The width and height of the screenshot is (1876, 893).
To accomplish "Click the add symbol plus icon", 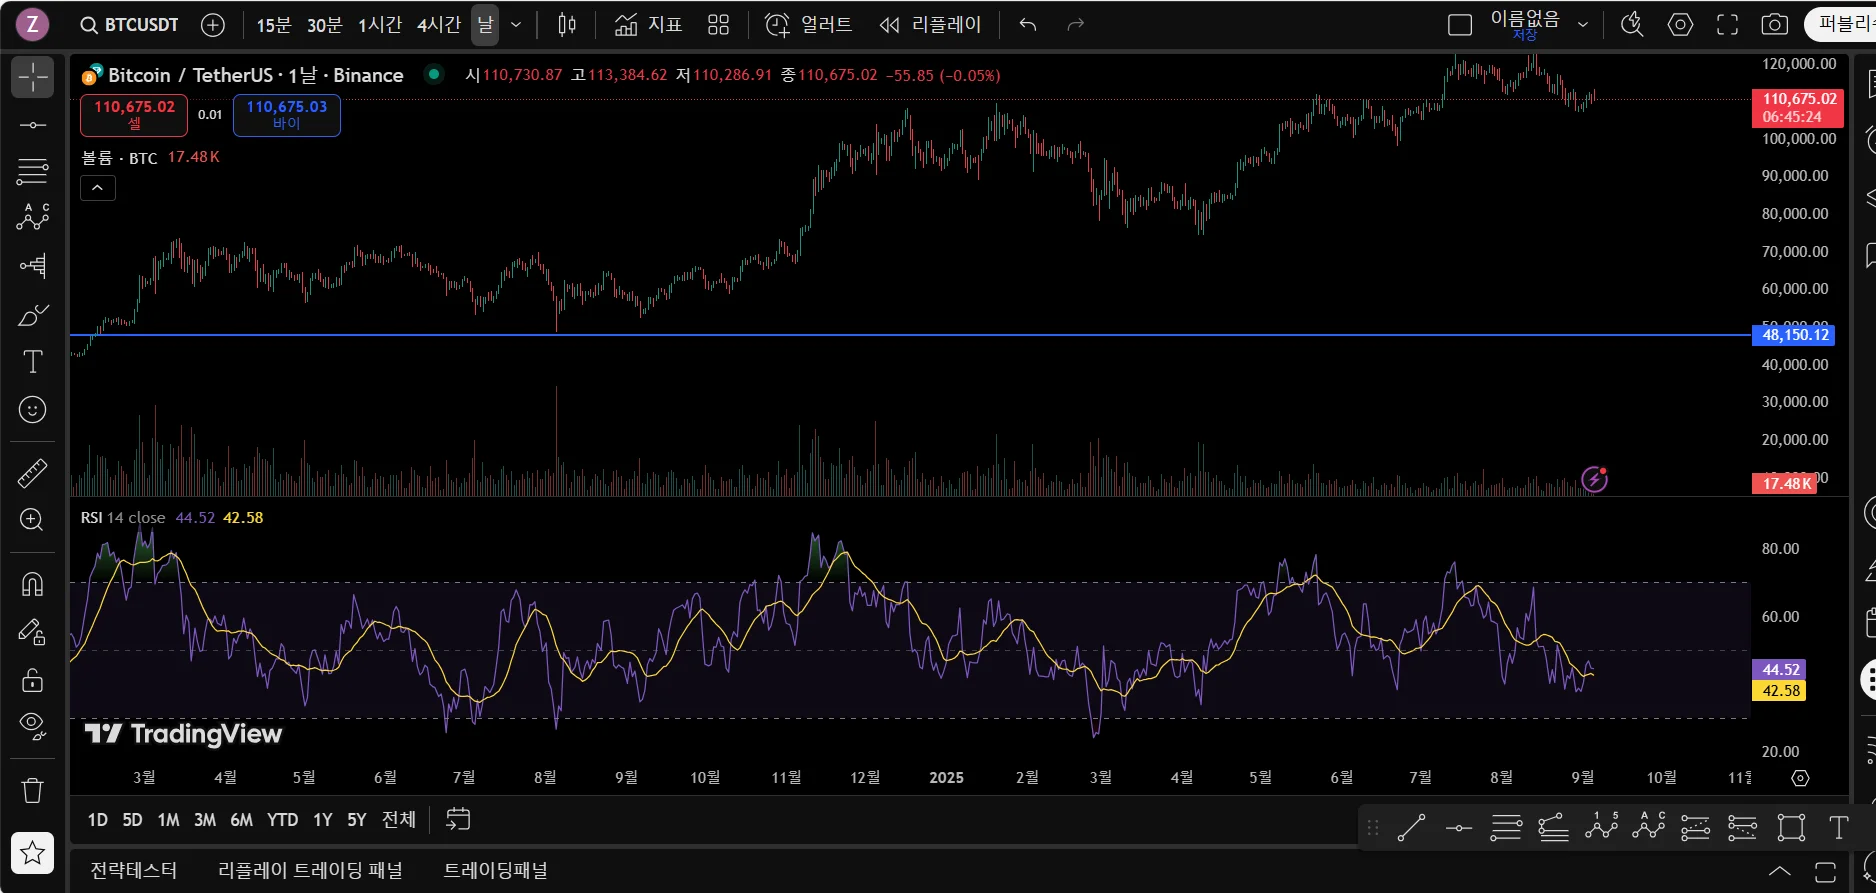I will pyautogui.click(x=213, y=25).
